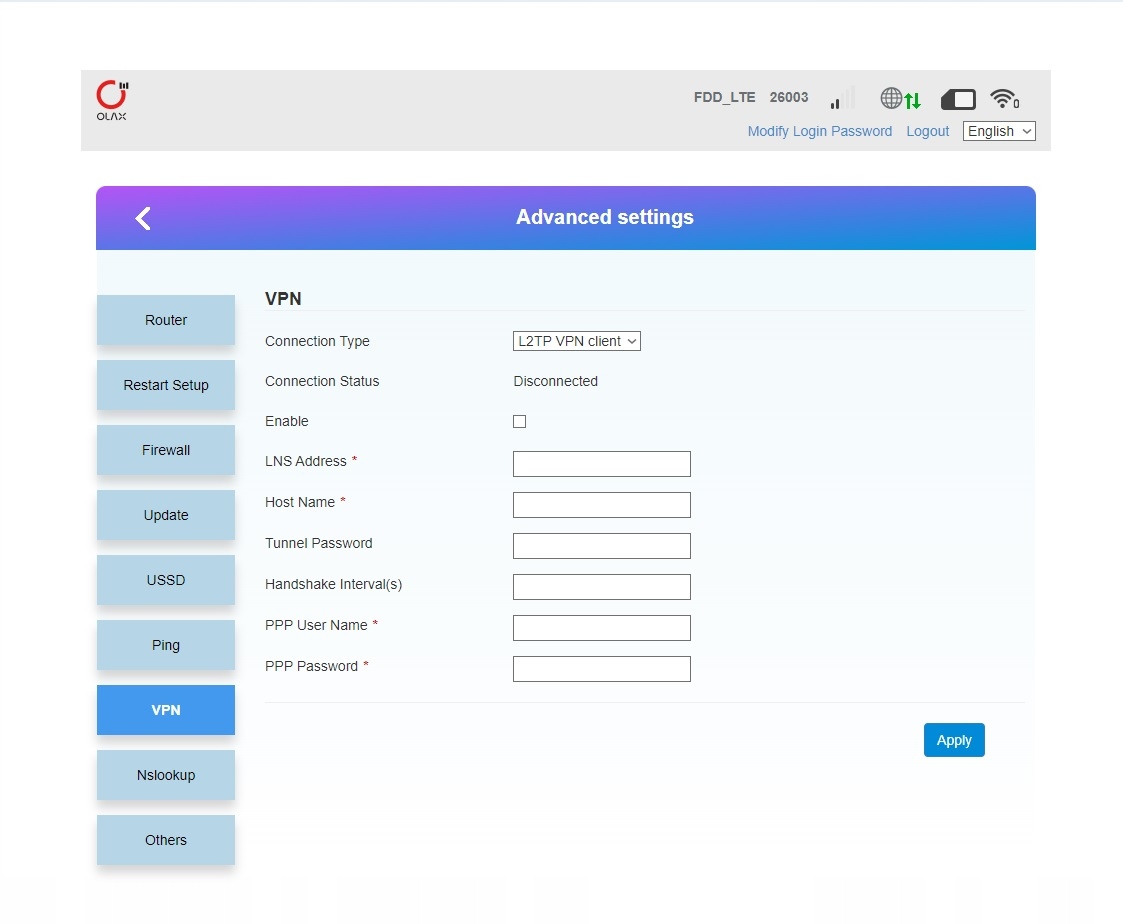
Task: Click the Connection Type label
Action: [317, 342]
